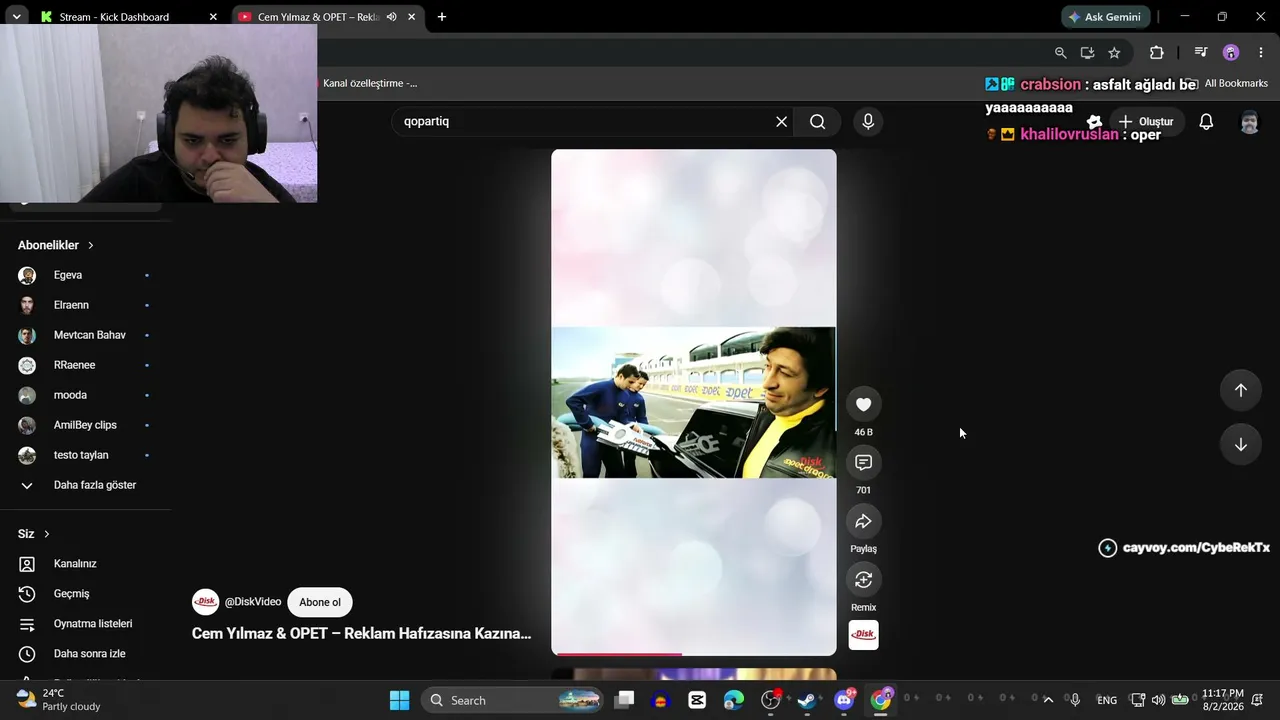Start voice search with the microphone
1280x720 pixels.
[x=868, y=121]
